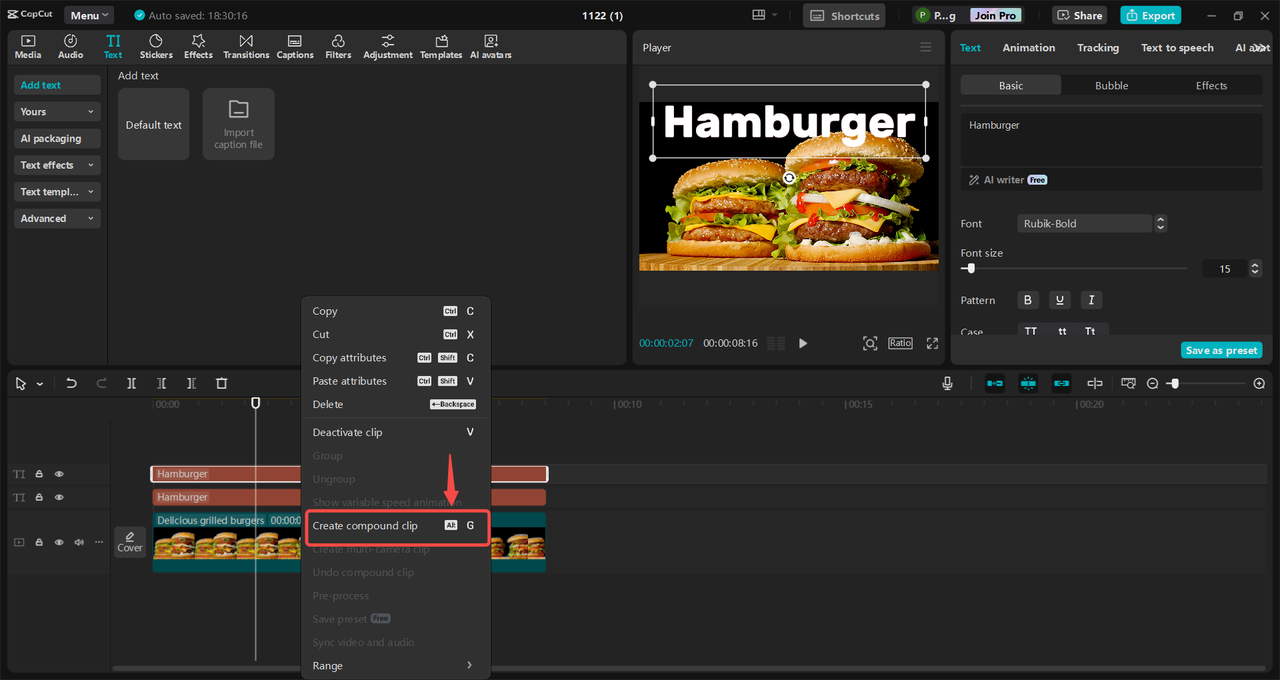Click the microphone record voiceover icon
This screenshot has width=1280, height=680.
pos(947,383)
